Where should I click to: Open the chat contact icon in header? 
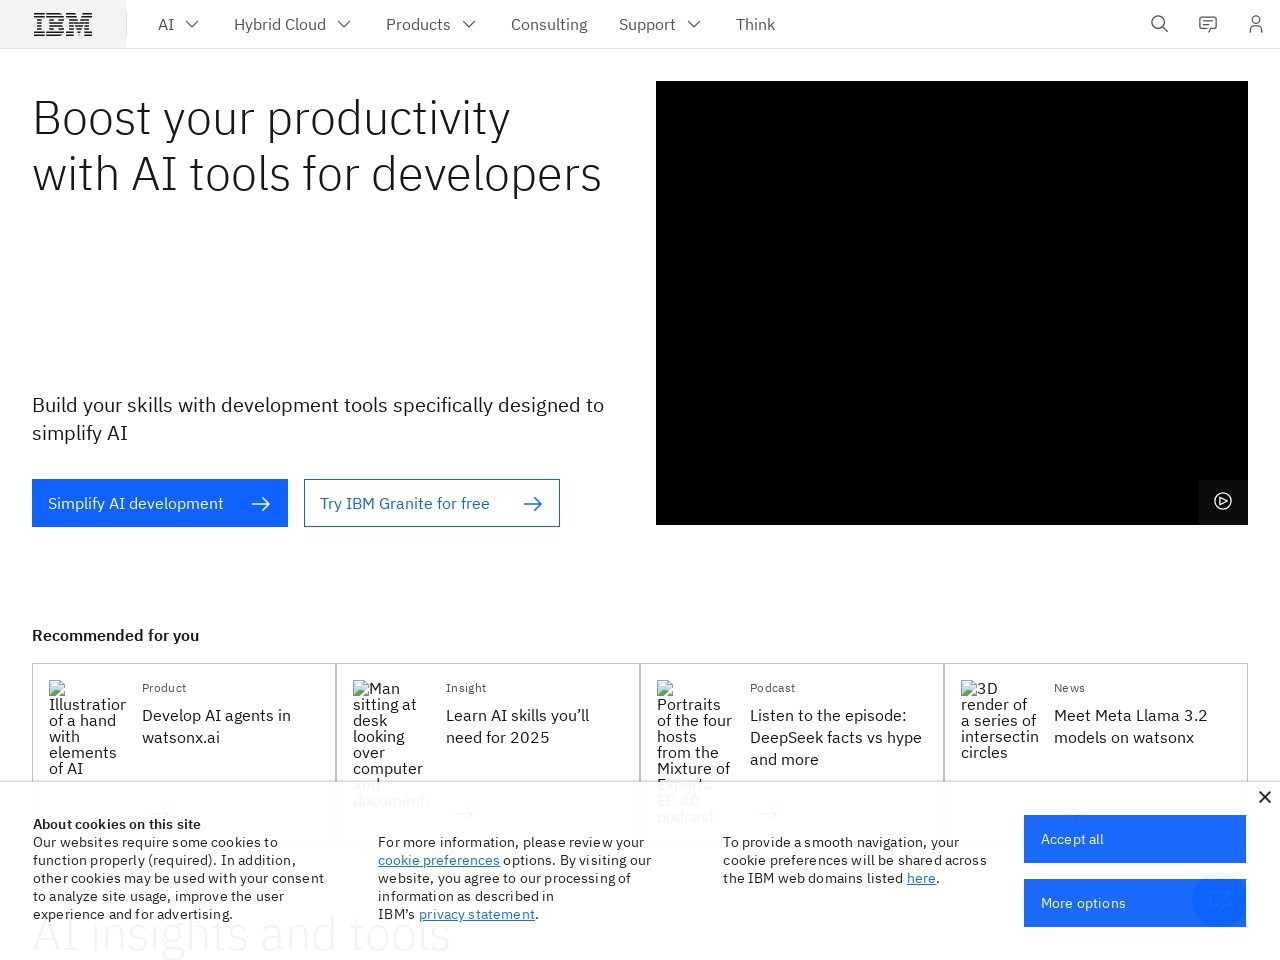pyautogui.click(x=1208, y=24)
